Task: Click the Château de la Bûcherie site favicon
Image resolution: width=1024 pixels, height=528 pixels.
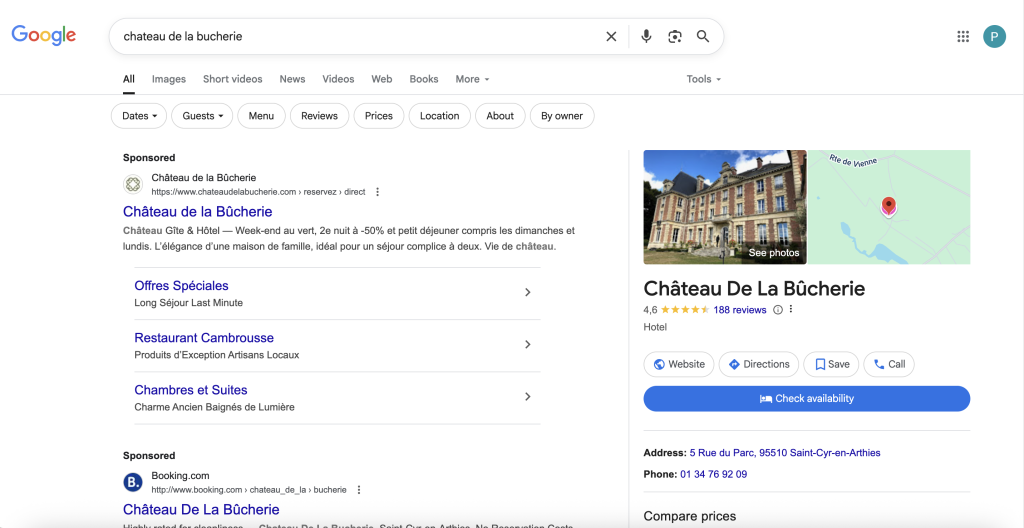Action: [133, 184]
